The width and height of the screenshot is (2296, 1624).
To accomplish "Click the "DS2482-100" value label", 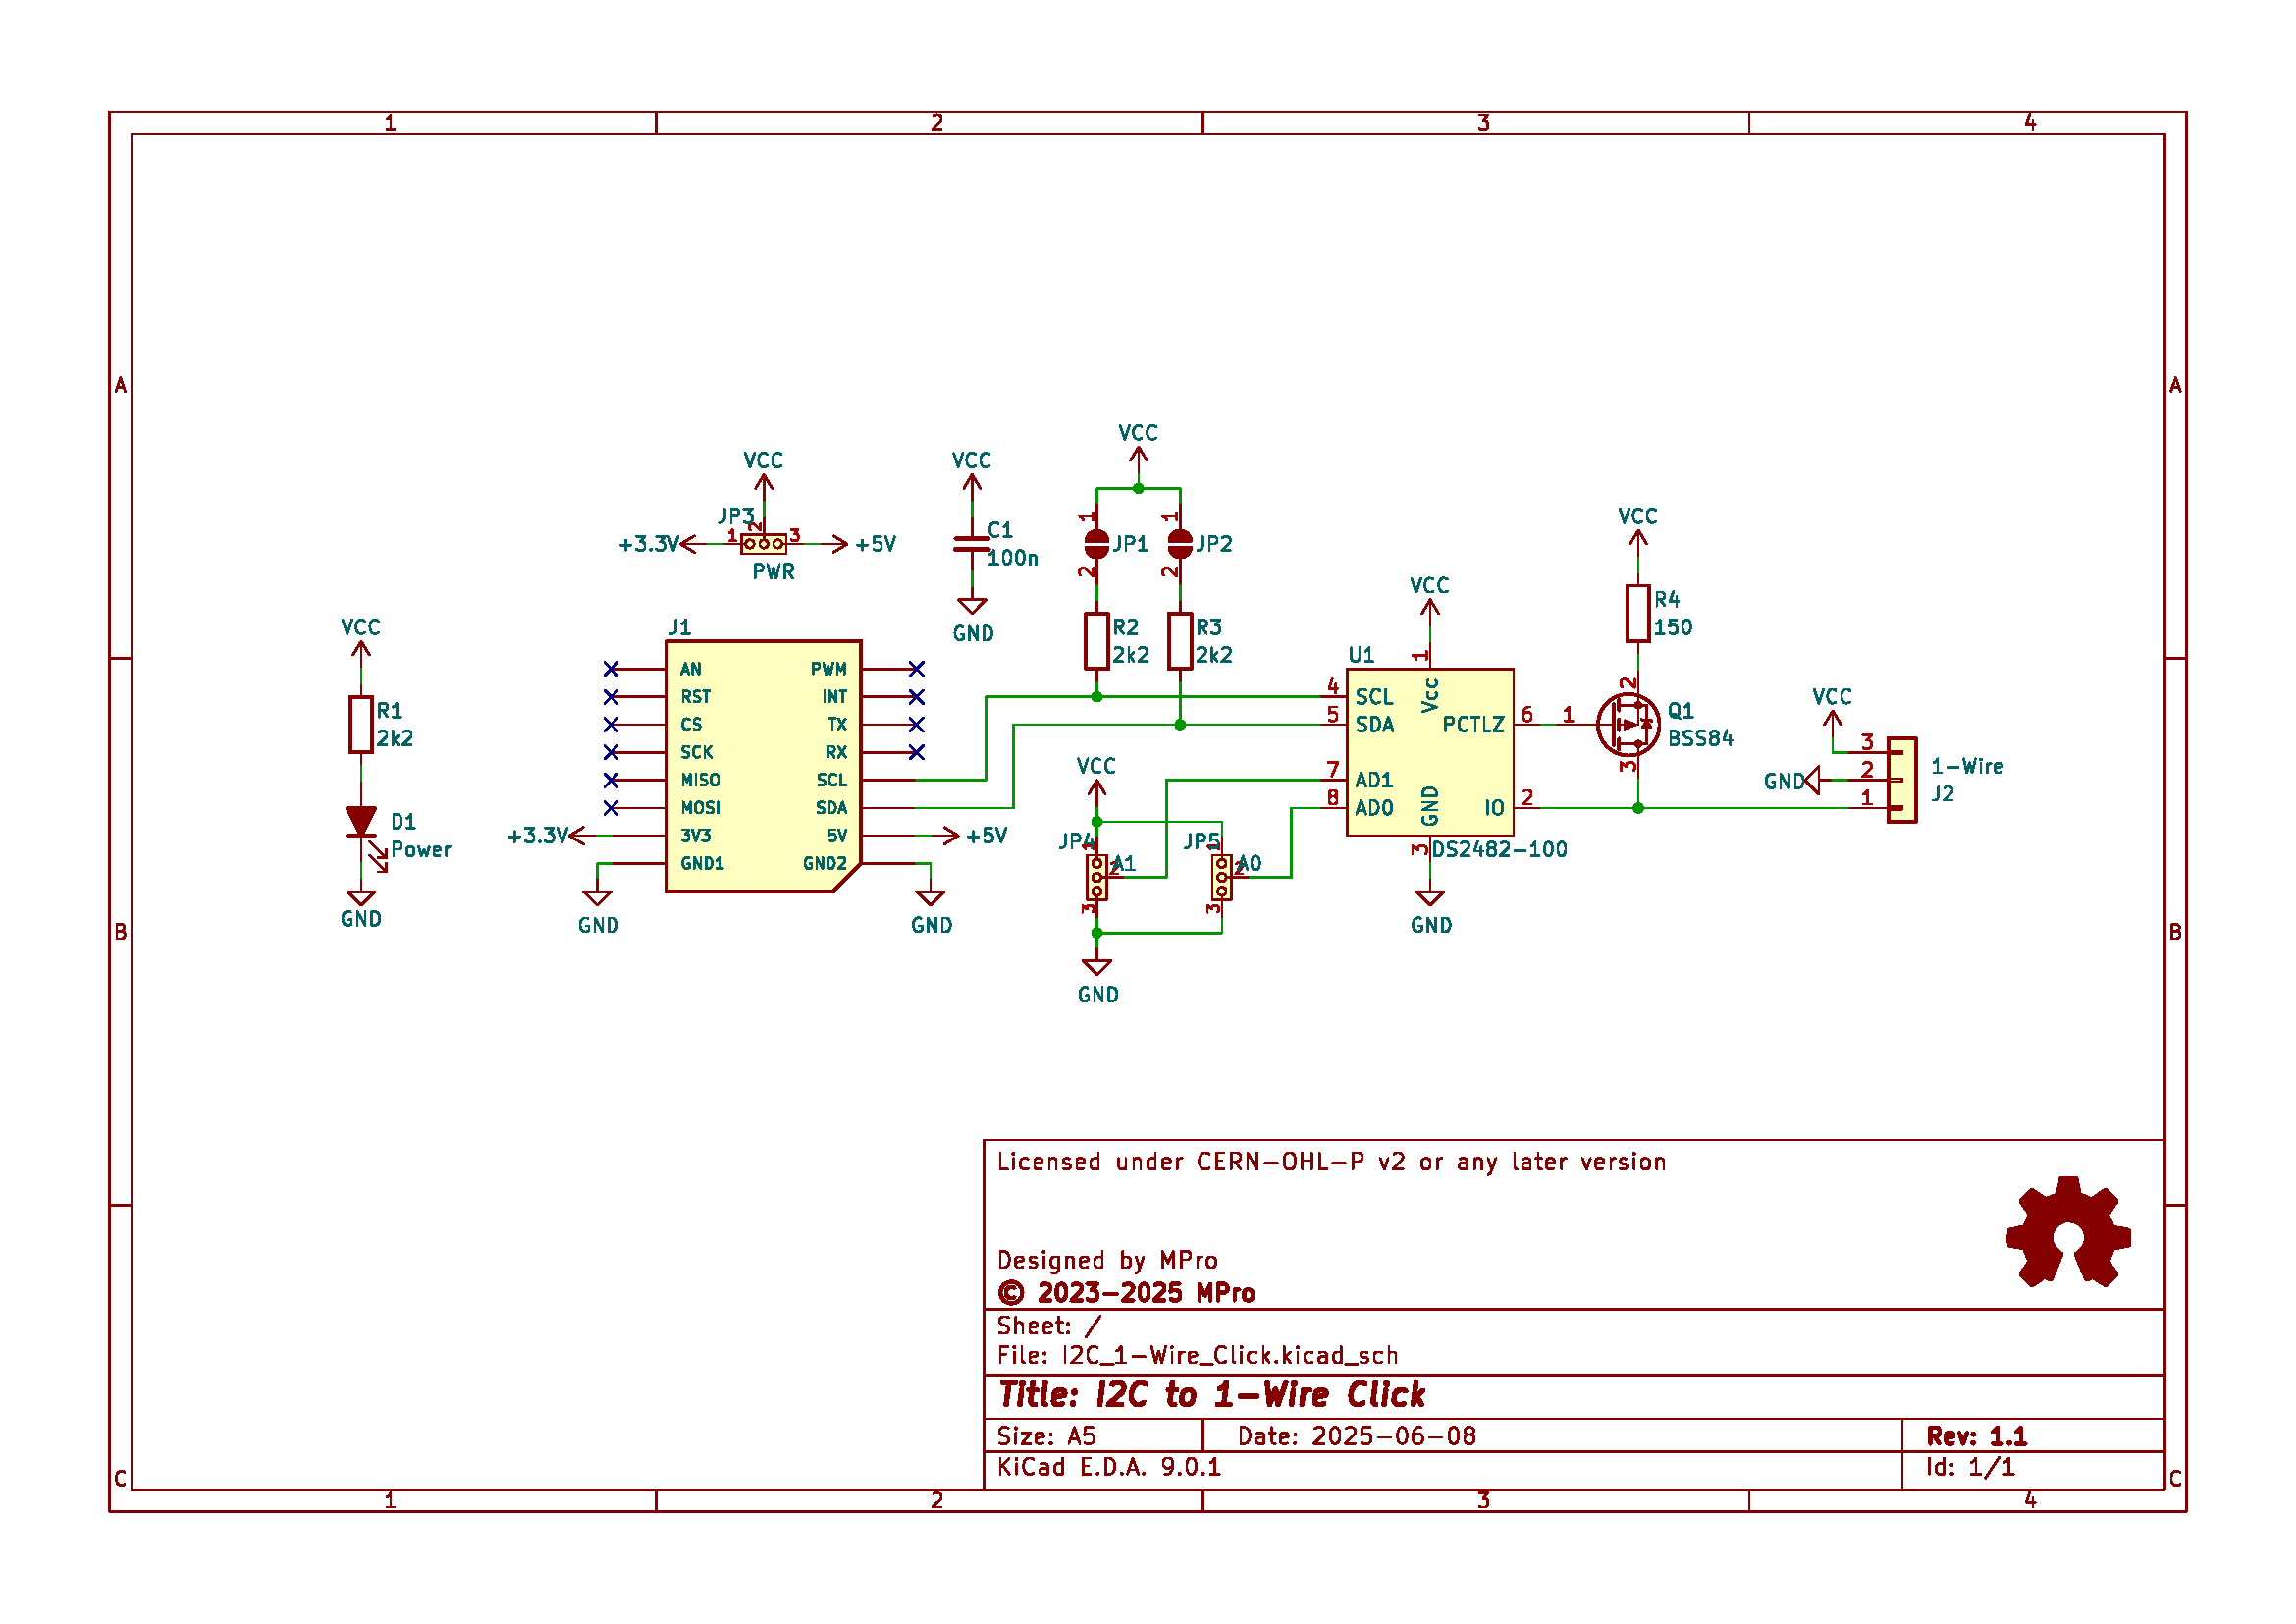I will click(1500, 850).
